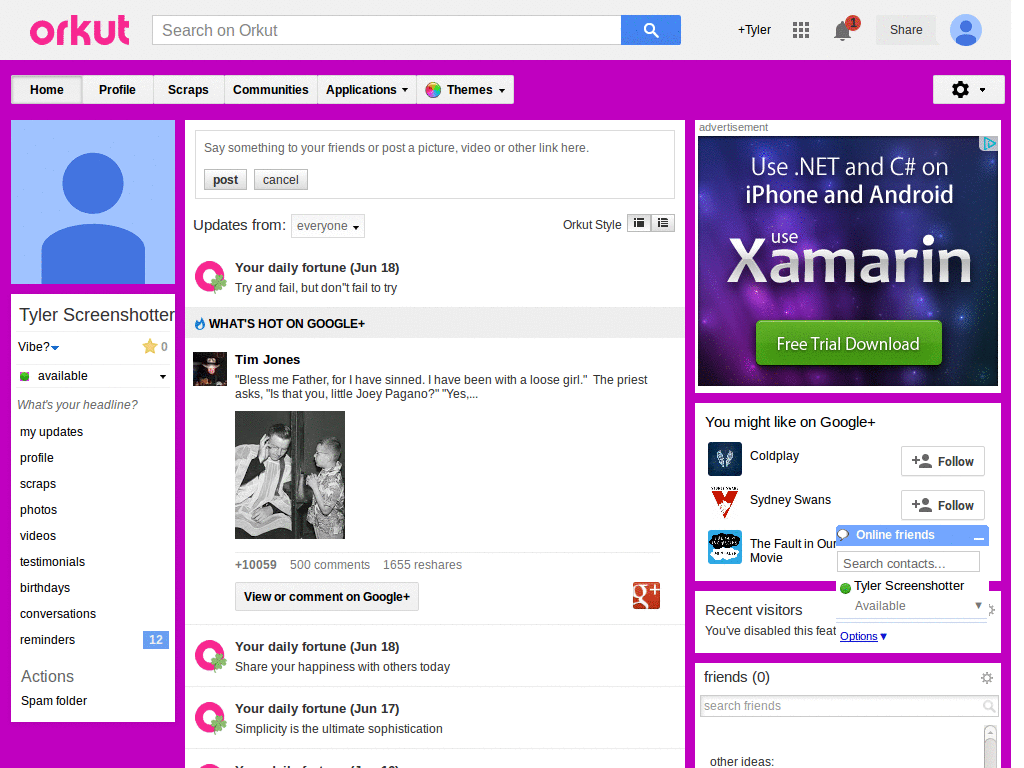This screenshot has height=768, width=1024.
Task: Open the Communities tab
Action: pyautogui.click(x=270, y=89)
